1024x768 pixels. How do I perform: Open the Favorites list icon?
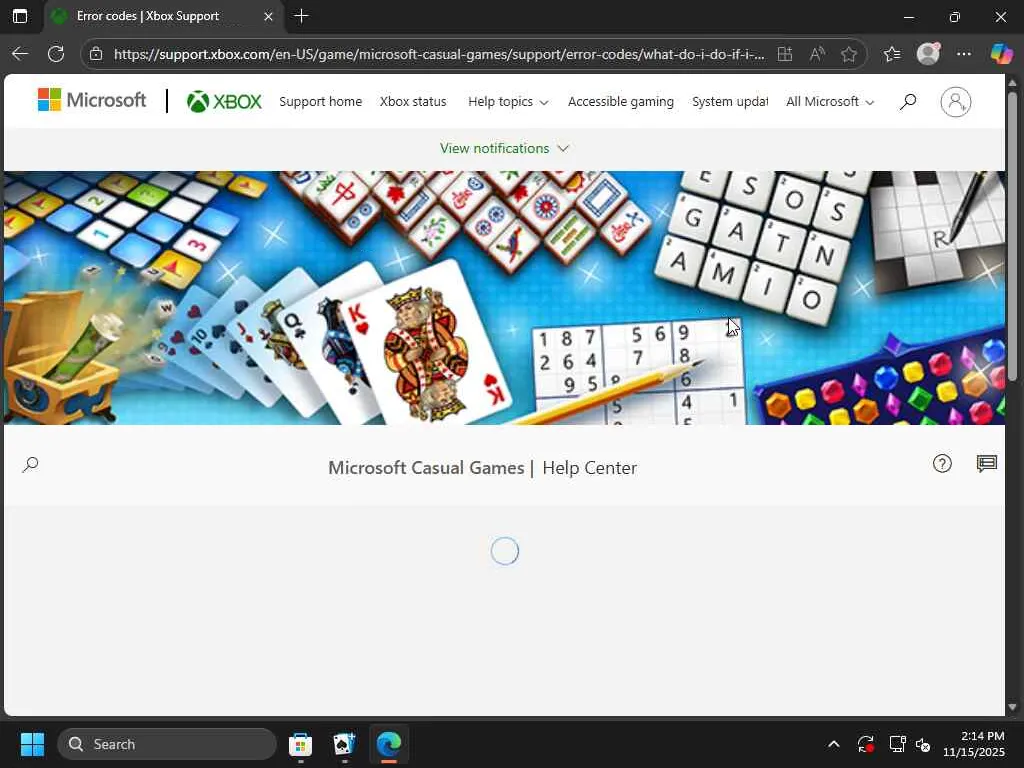tap(892, 54)
